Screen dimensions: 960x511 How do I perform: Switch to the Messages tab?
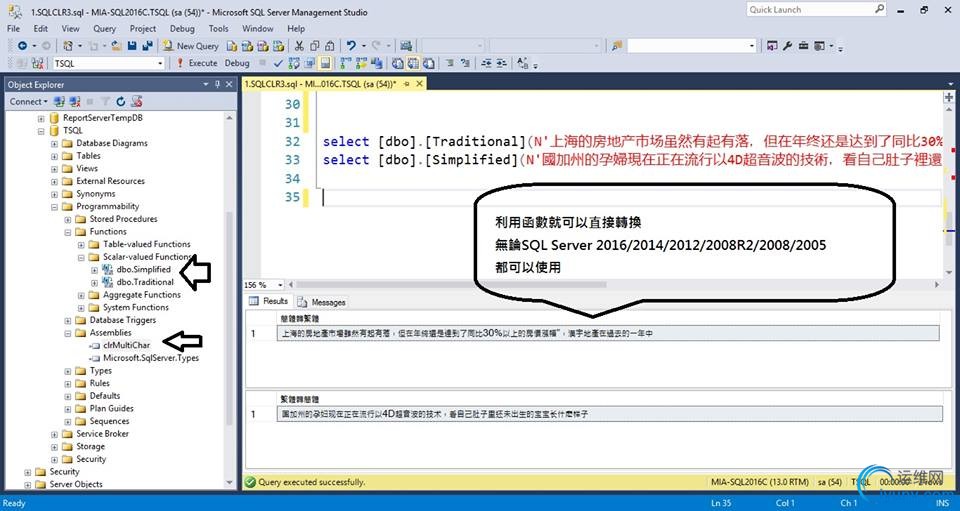[x=323, y=302]
